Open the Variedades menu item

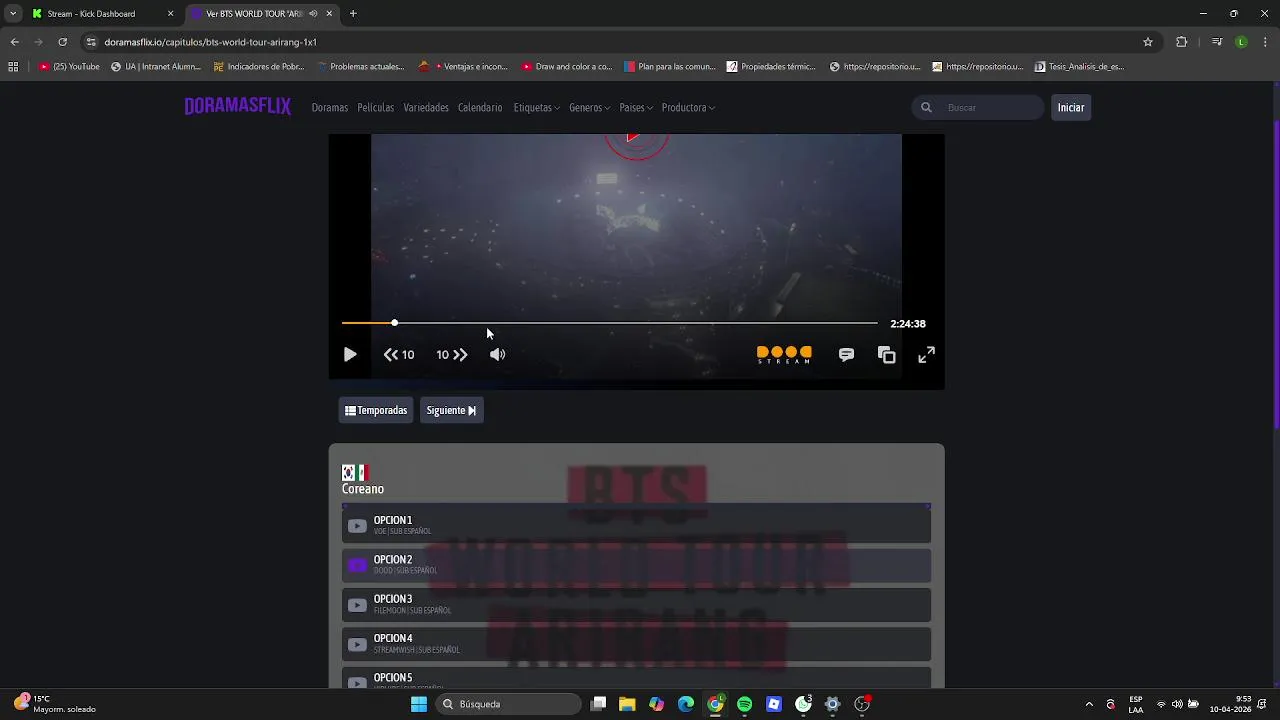tap(426, 107)
